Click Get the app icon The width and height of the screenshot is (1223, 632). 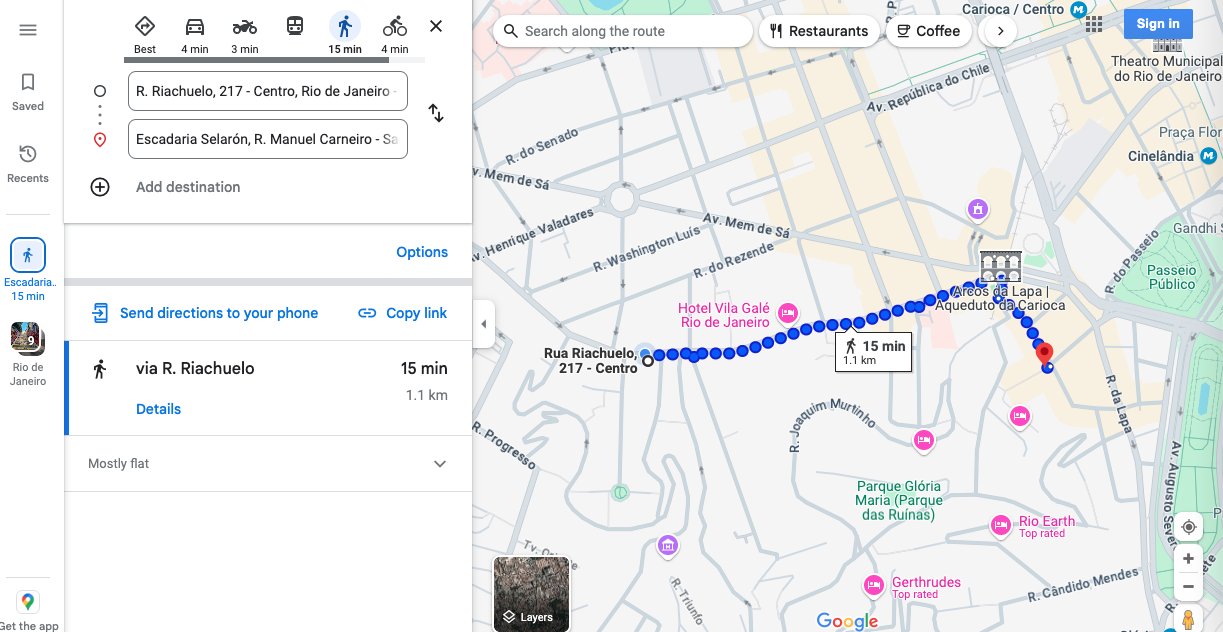click(28, 602)
